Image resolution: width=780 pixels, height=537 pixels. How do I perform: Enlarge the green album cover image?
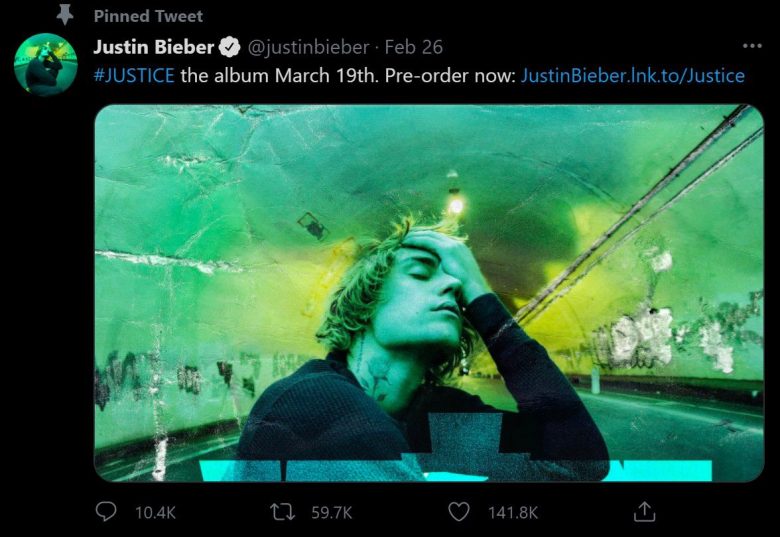click(x=429, y=250)
